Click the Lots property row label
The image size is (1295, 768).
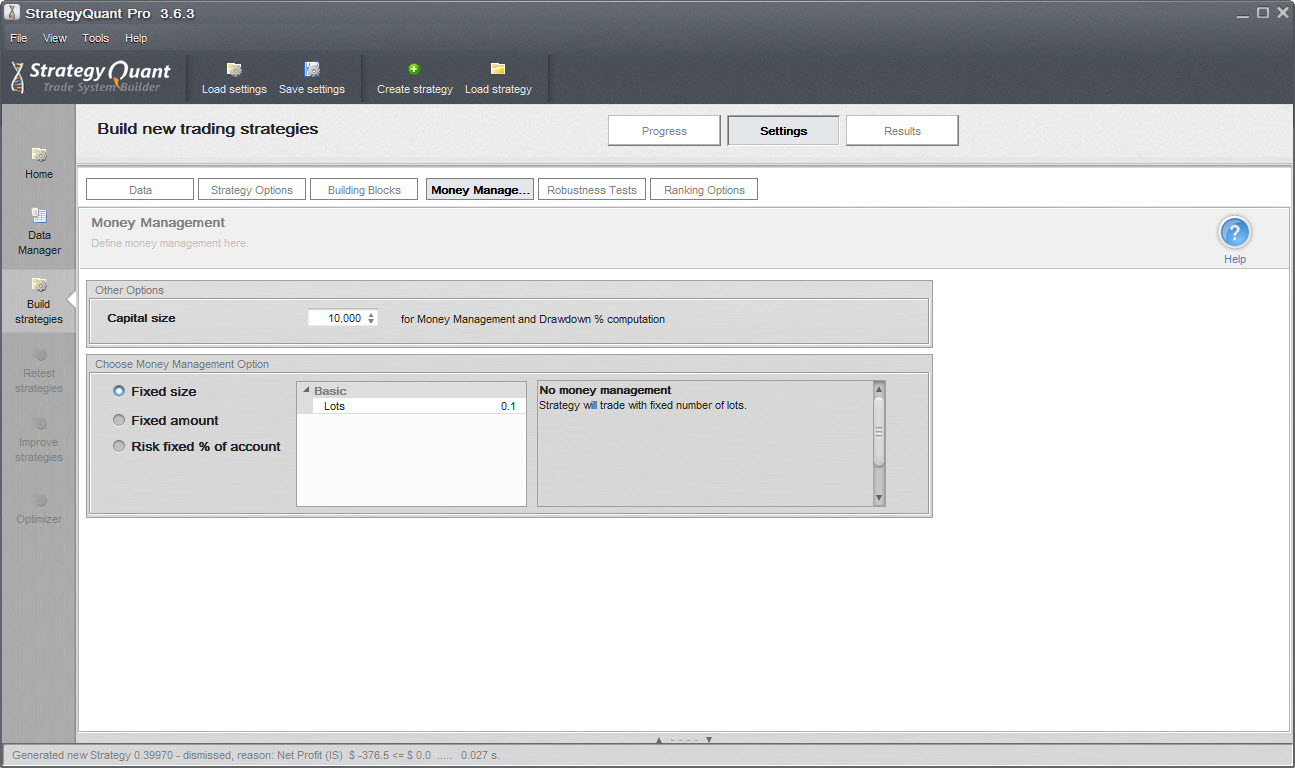(x=334, y=407)
